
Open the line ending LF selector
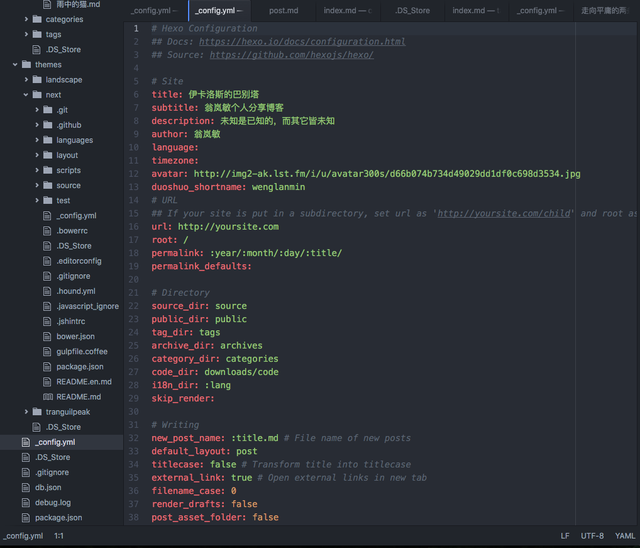[x=565, y=536]
